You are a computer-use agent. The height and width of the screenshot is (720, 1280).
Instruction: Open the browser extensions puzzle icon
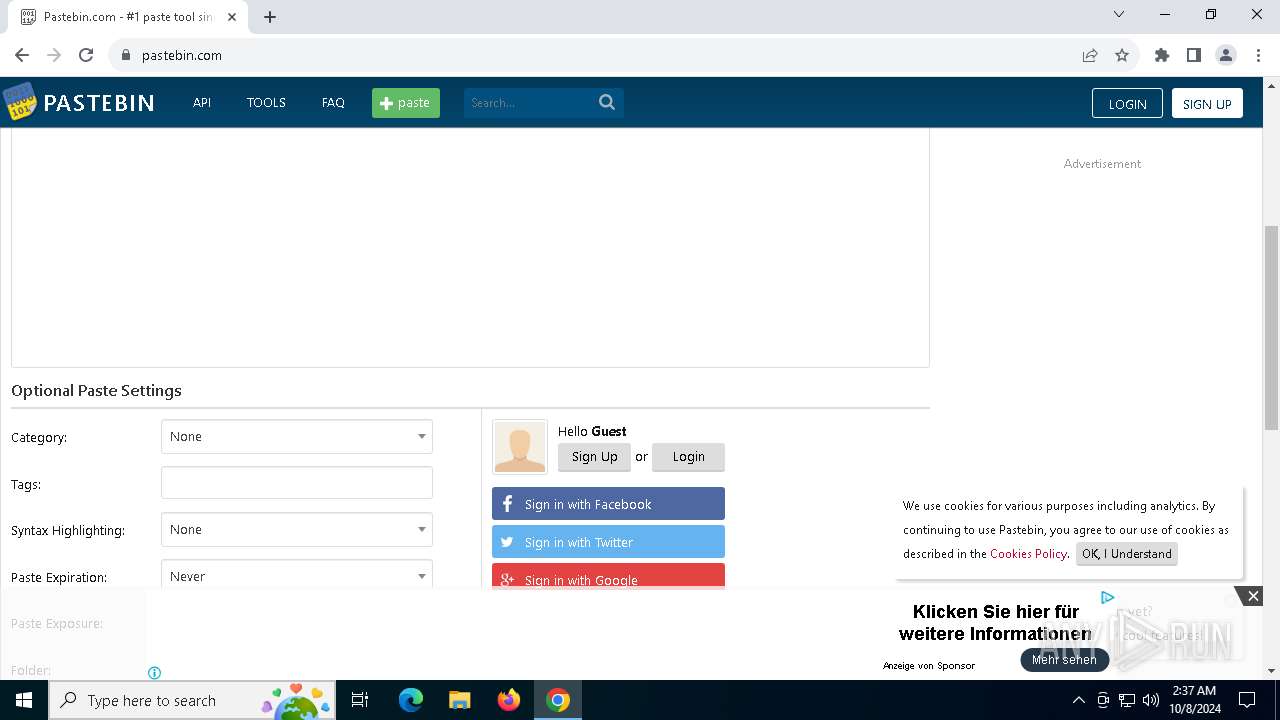pyautogui.click(x=1162, y=55)
